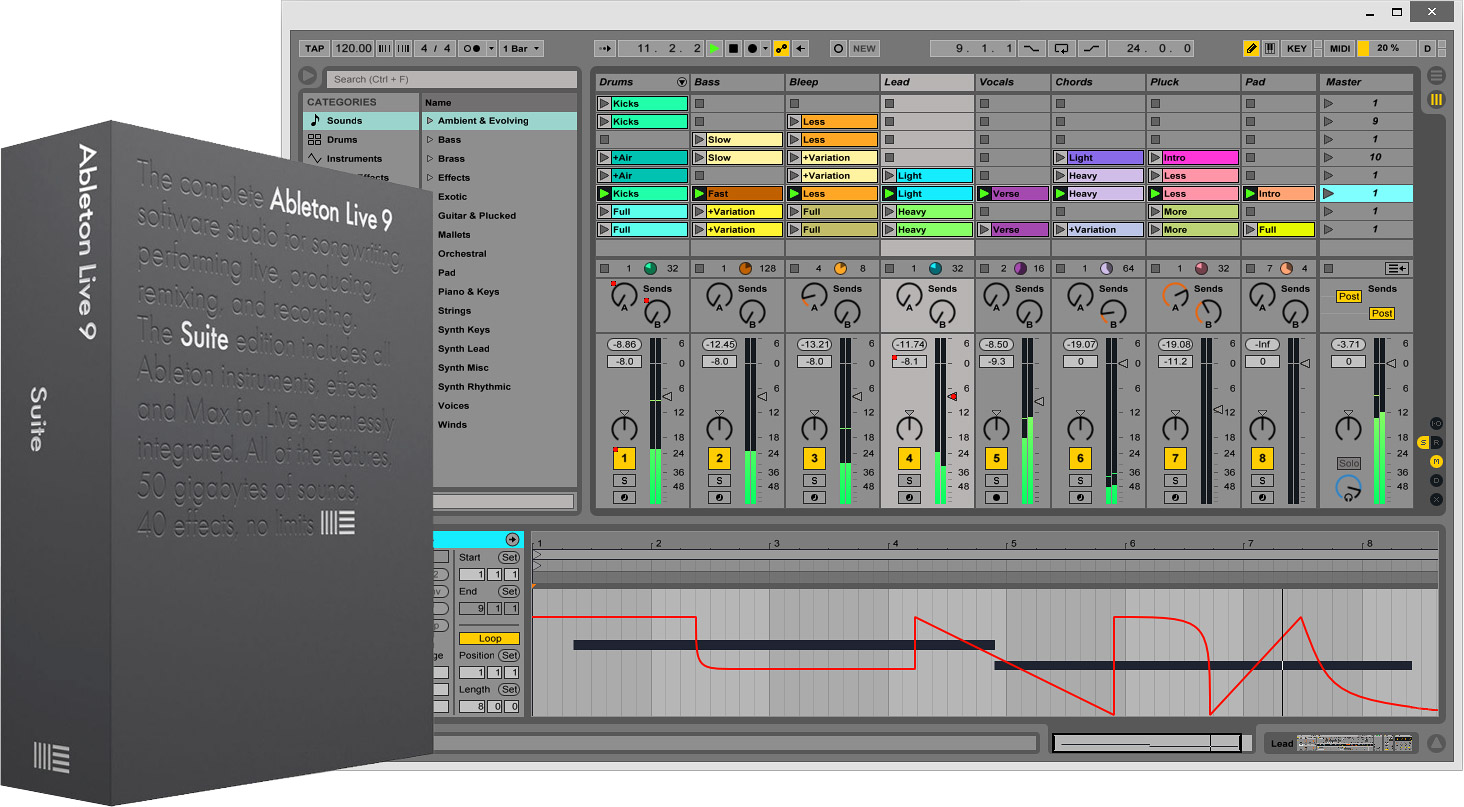Expand the Ambient & Evolving folder
This screenshot has height=807, width=1464.
[x=430, y=121]
